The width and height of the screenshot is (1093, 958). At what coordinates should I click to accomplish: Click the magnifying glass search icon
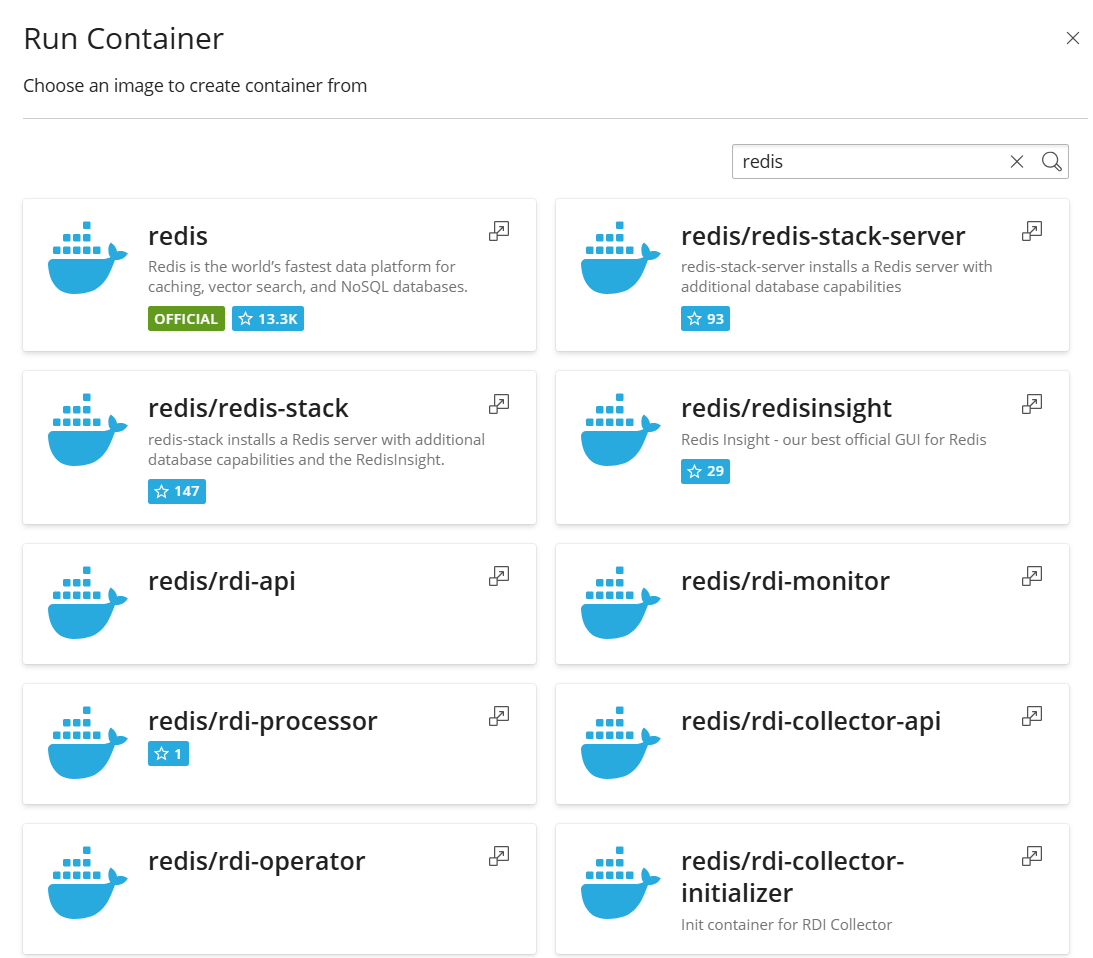click(x=1051, y=161)
